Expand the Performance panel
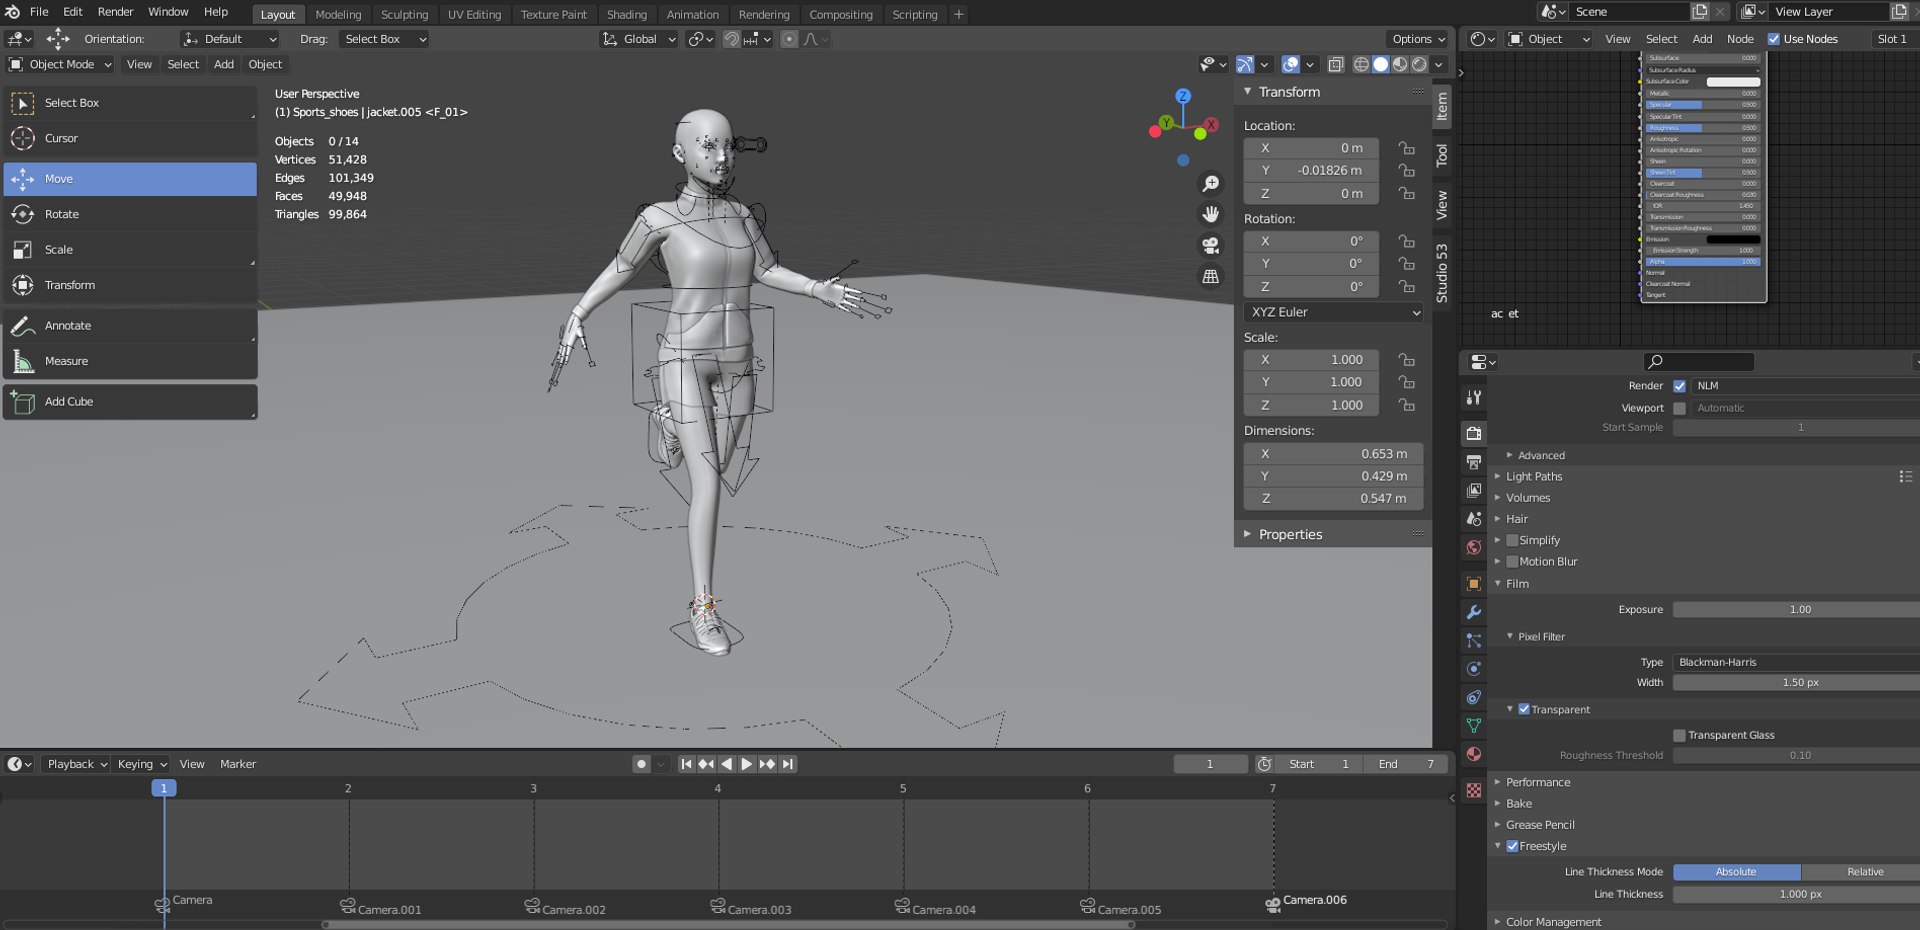 pos(1538,782)
